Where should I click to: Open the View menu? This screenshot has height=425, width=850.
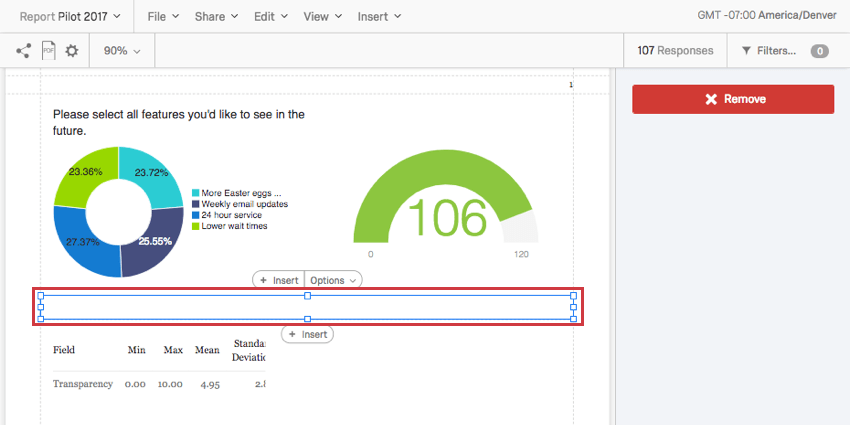[322, 17]
